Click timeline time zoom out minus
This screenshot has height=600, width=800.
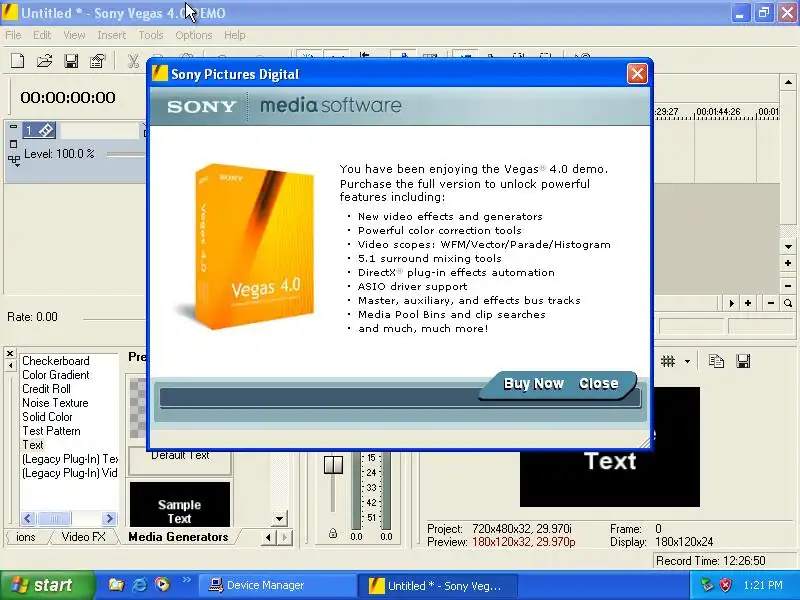click(x=771, y=304)
